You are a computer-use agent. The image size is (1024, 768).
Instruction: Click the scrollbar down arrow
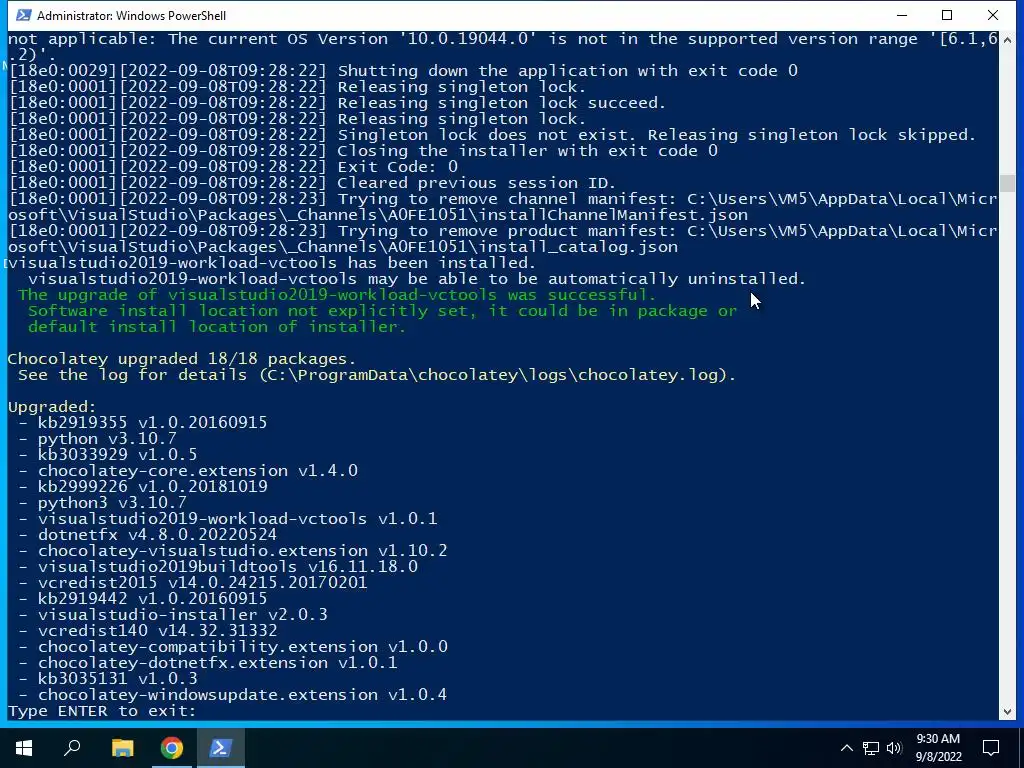1007,711
